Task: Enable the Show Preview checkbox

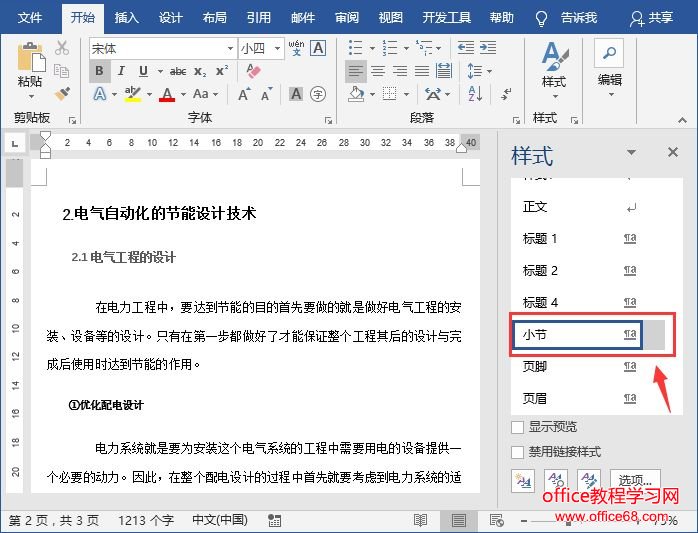Action: [x=517, y=427]
